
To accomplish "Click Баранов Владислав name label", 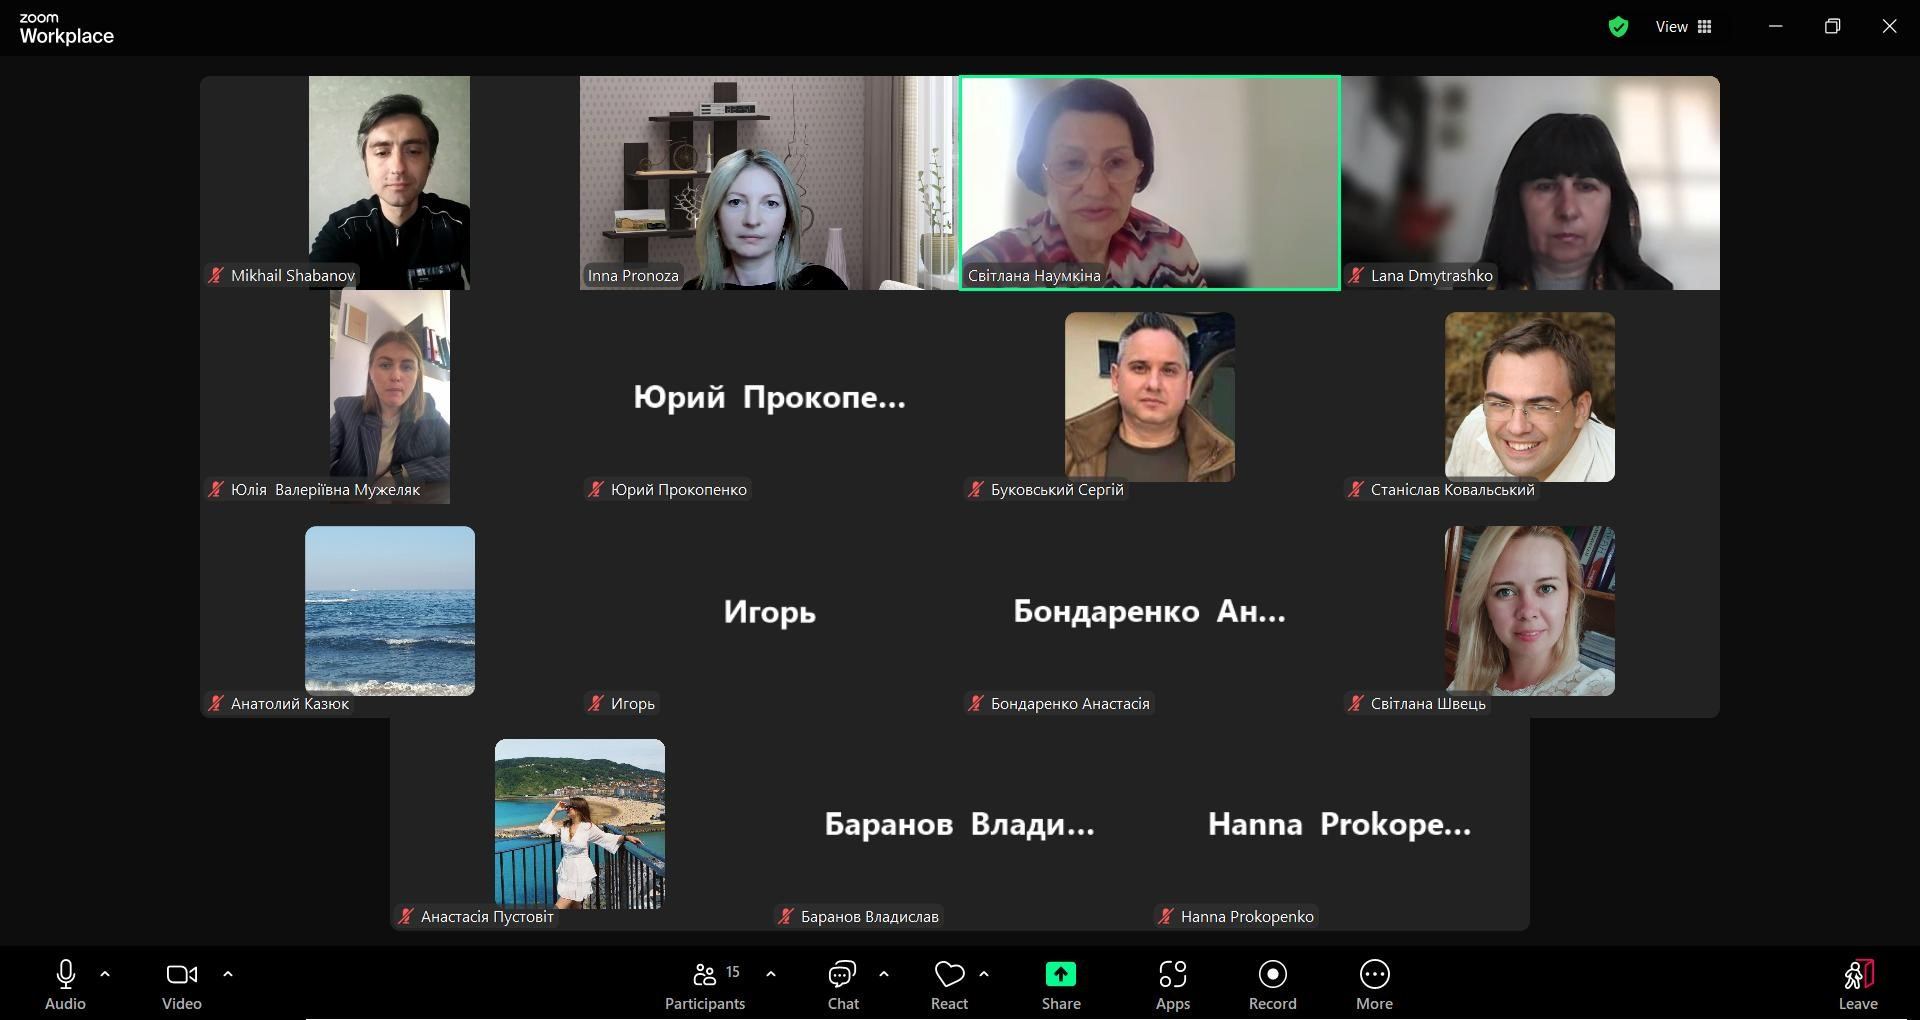I will click(x=870, y=917).
